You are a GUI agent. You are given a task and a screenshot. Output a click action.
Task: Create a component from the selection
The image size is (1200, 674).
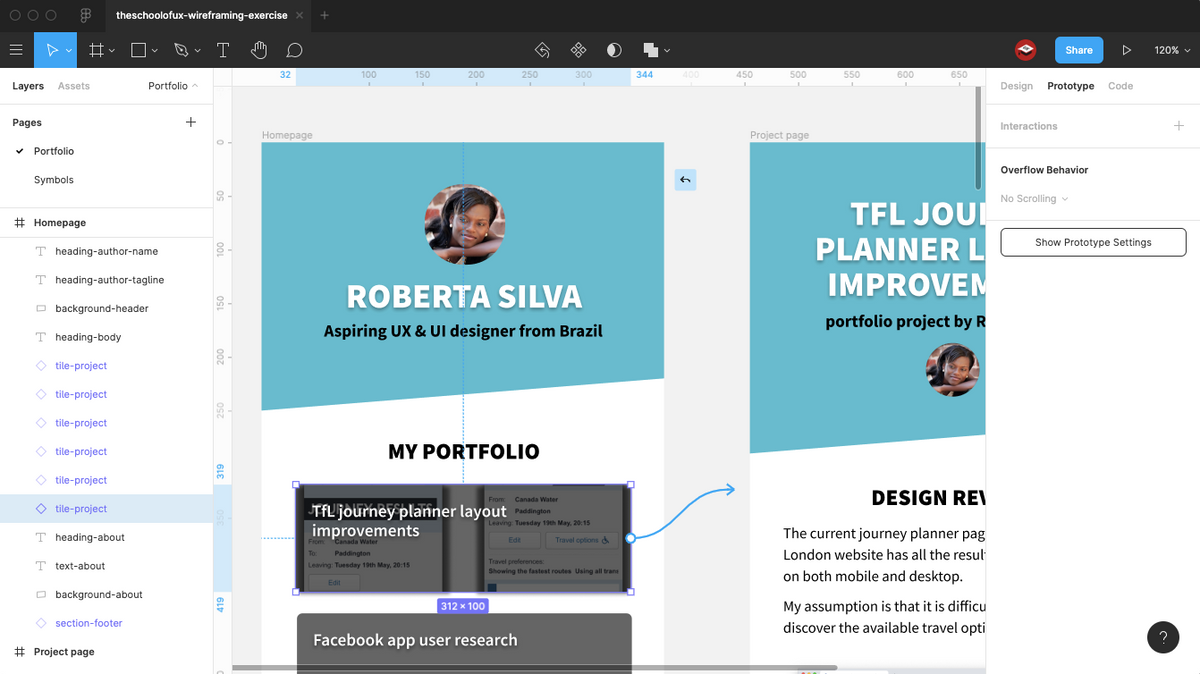[x=577, y=50]
